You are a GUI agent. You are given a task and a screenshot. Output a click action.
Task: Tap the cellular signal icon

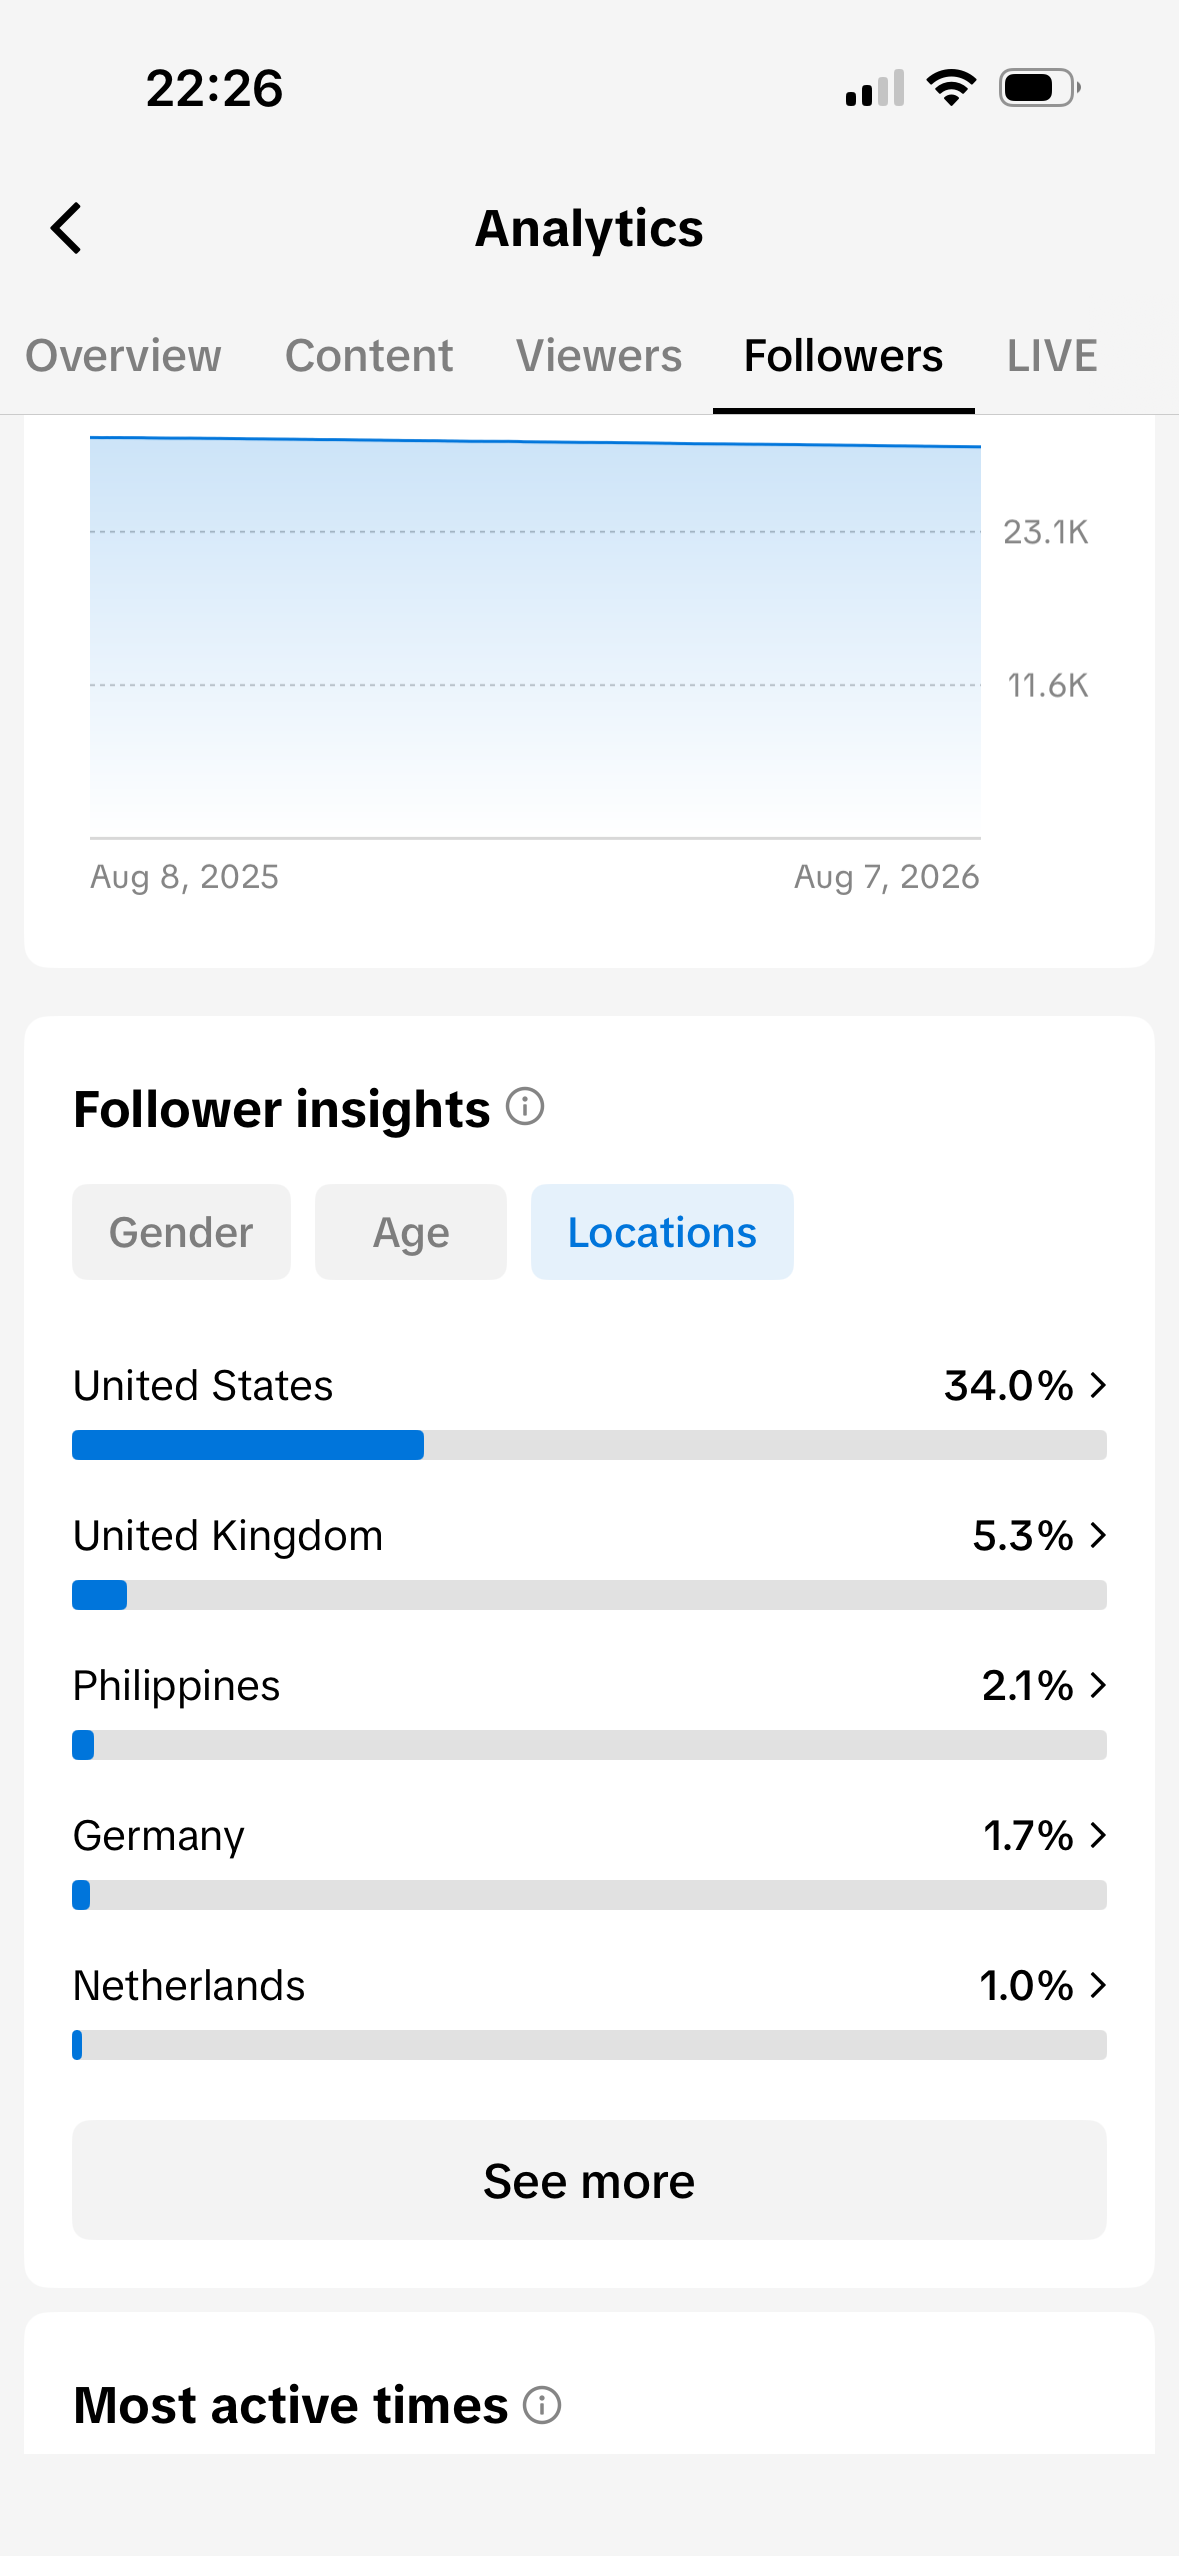click(x=875, y=88)
